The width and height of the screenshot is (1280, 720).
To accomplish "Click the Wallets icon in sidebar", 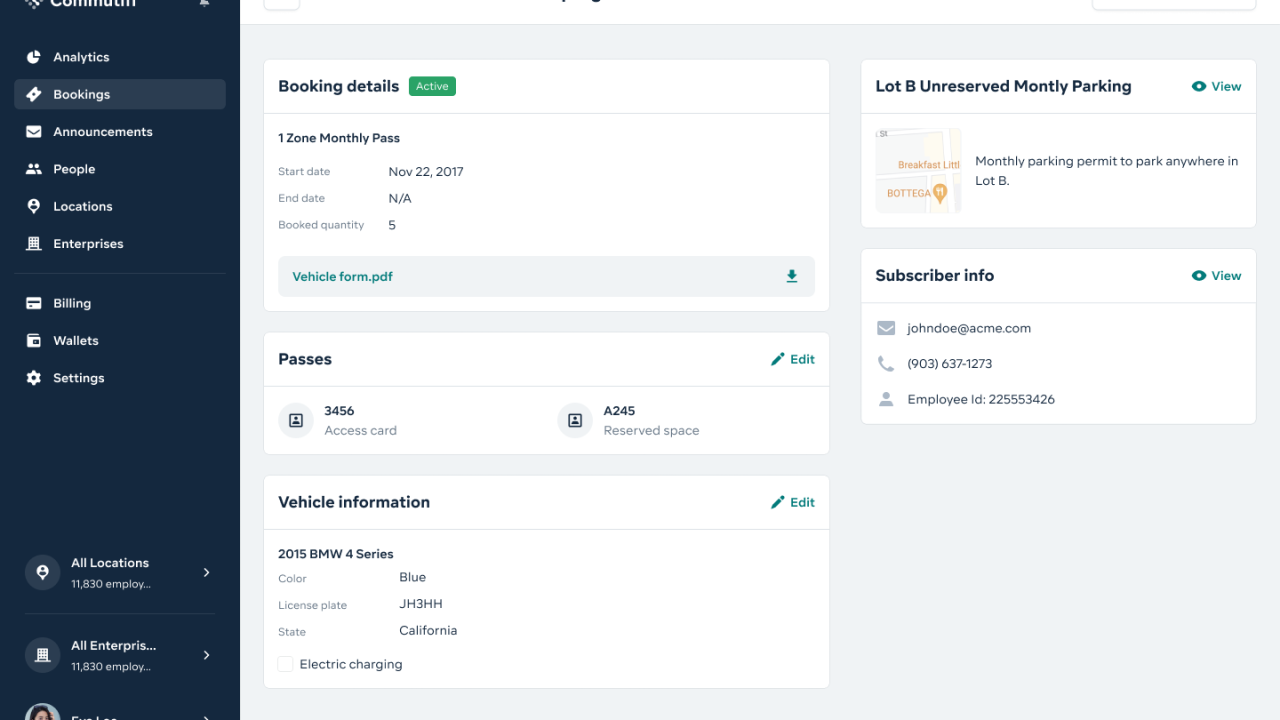I will 34,341.
